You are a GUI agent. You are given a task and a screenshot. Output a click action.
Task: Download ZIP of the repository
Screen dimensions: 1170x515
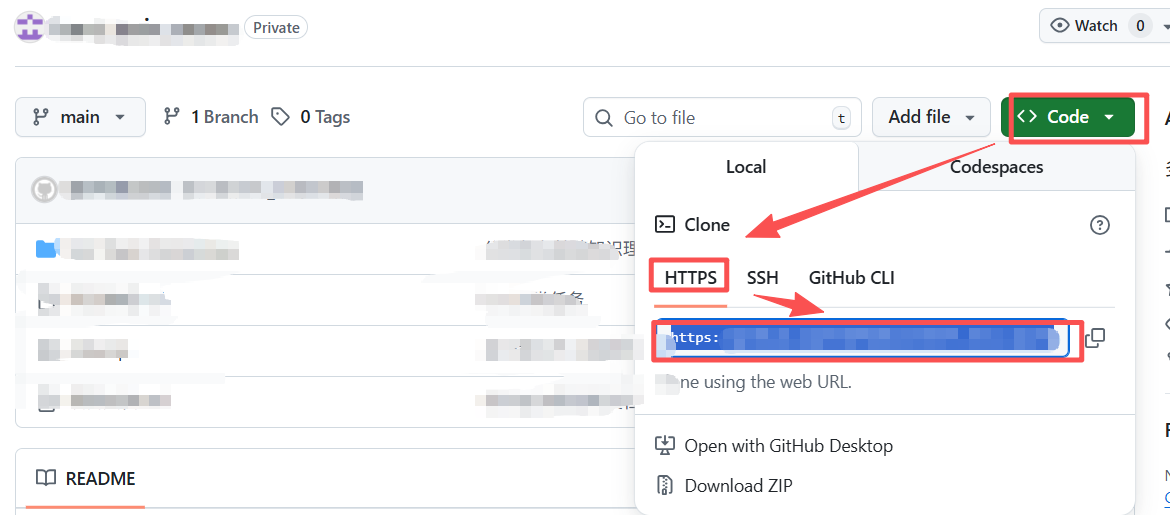pyautogui.click(x=723, y=486)
